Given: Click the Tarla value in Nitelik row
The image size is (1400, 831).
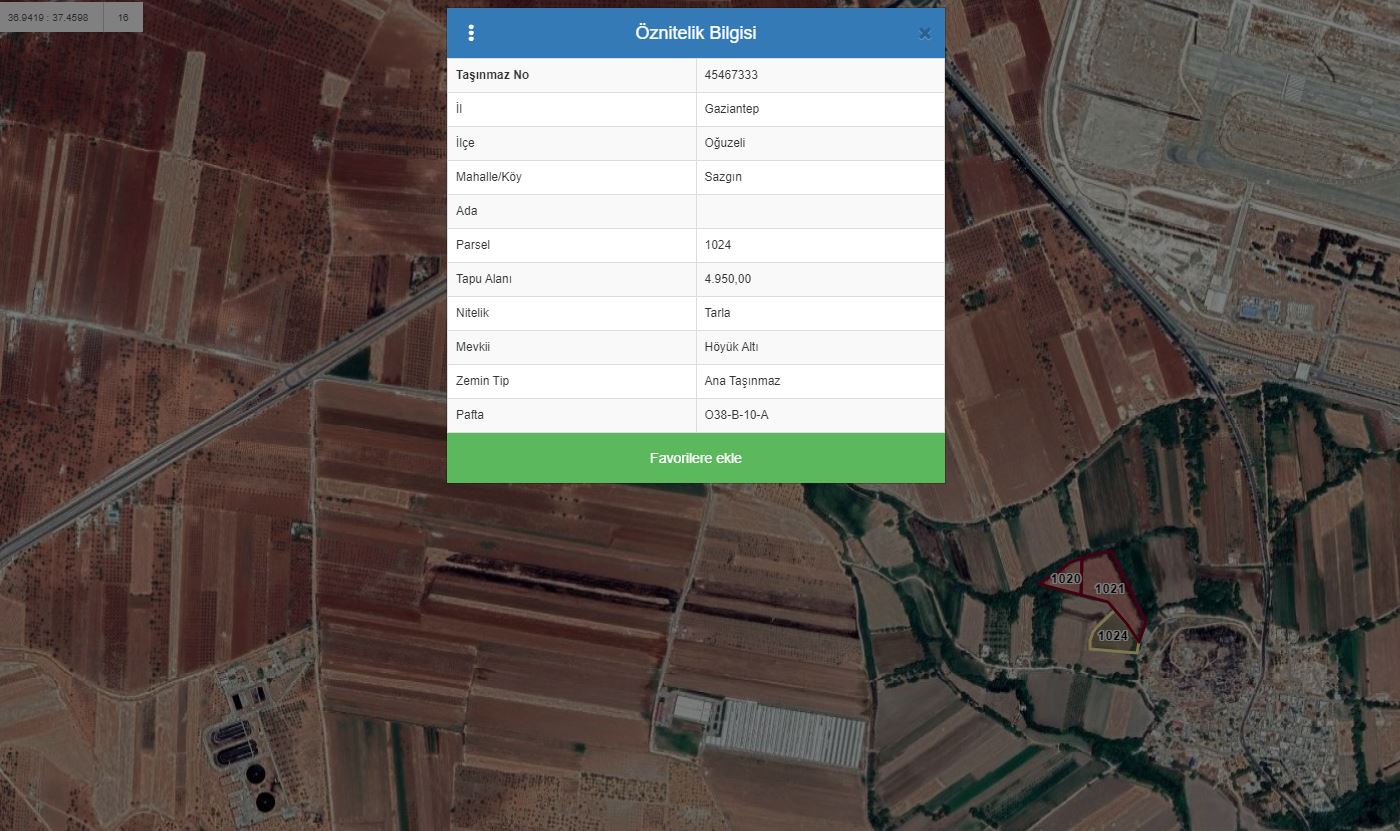Looking at the screenshot, I should (717, 313).
